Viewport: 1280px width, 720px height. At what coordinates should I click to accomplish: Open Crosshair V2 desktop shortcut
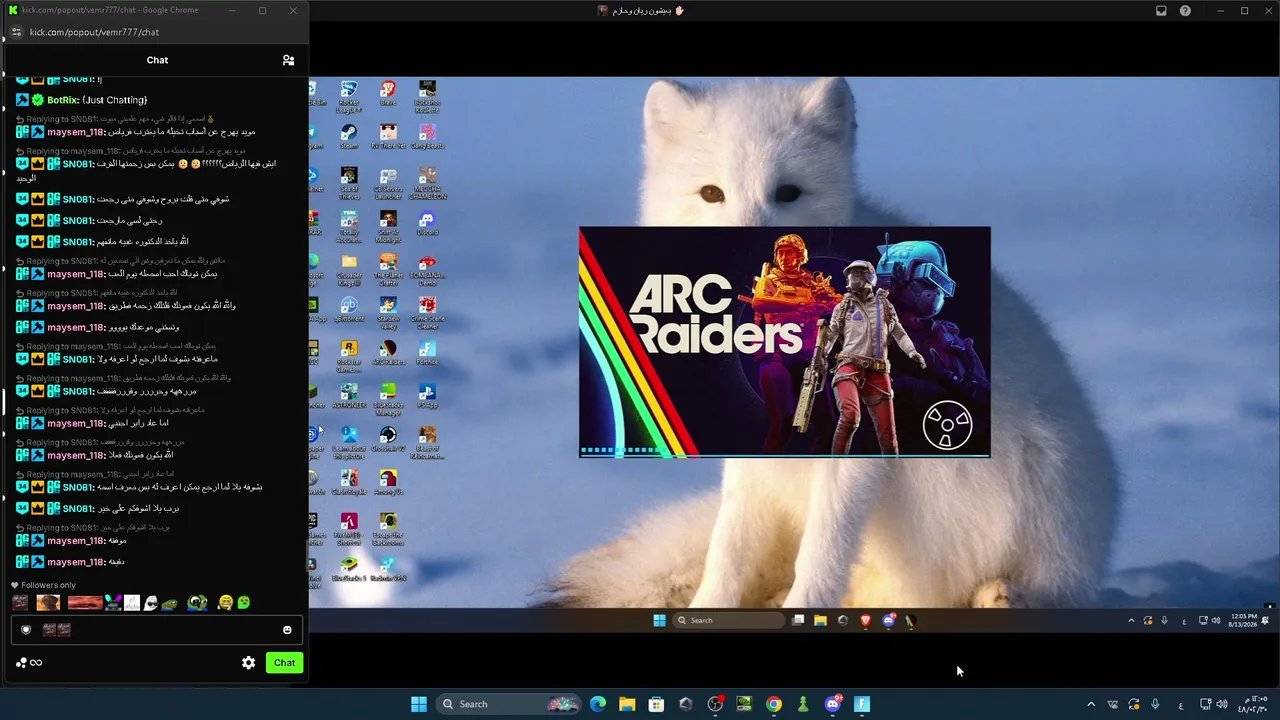click(388, 439)
